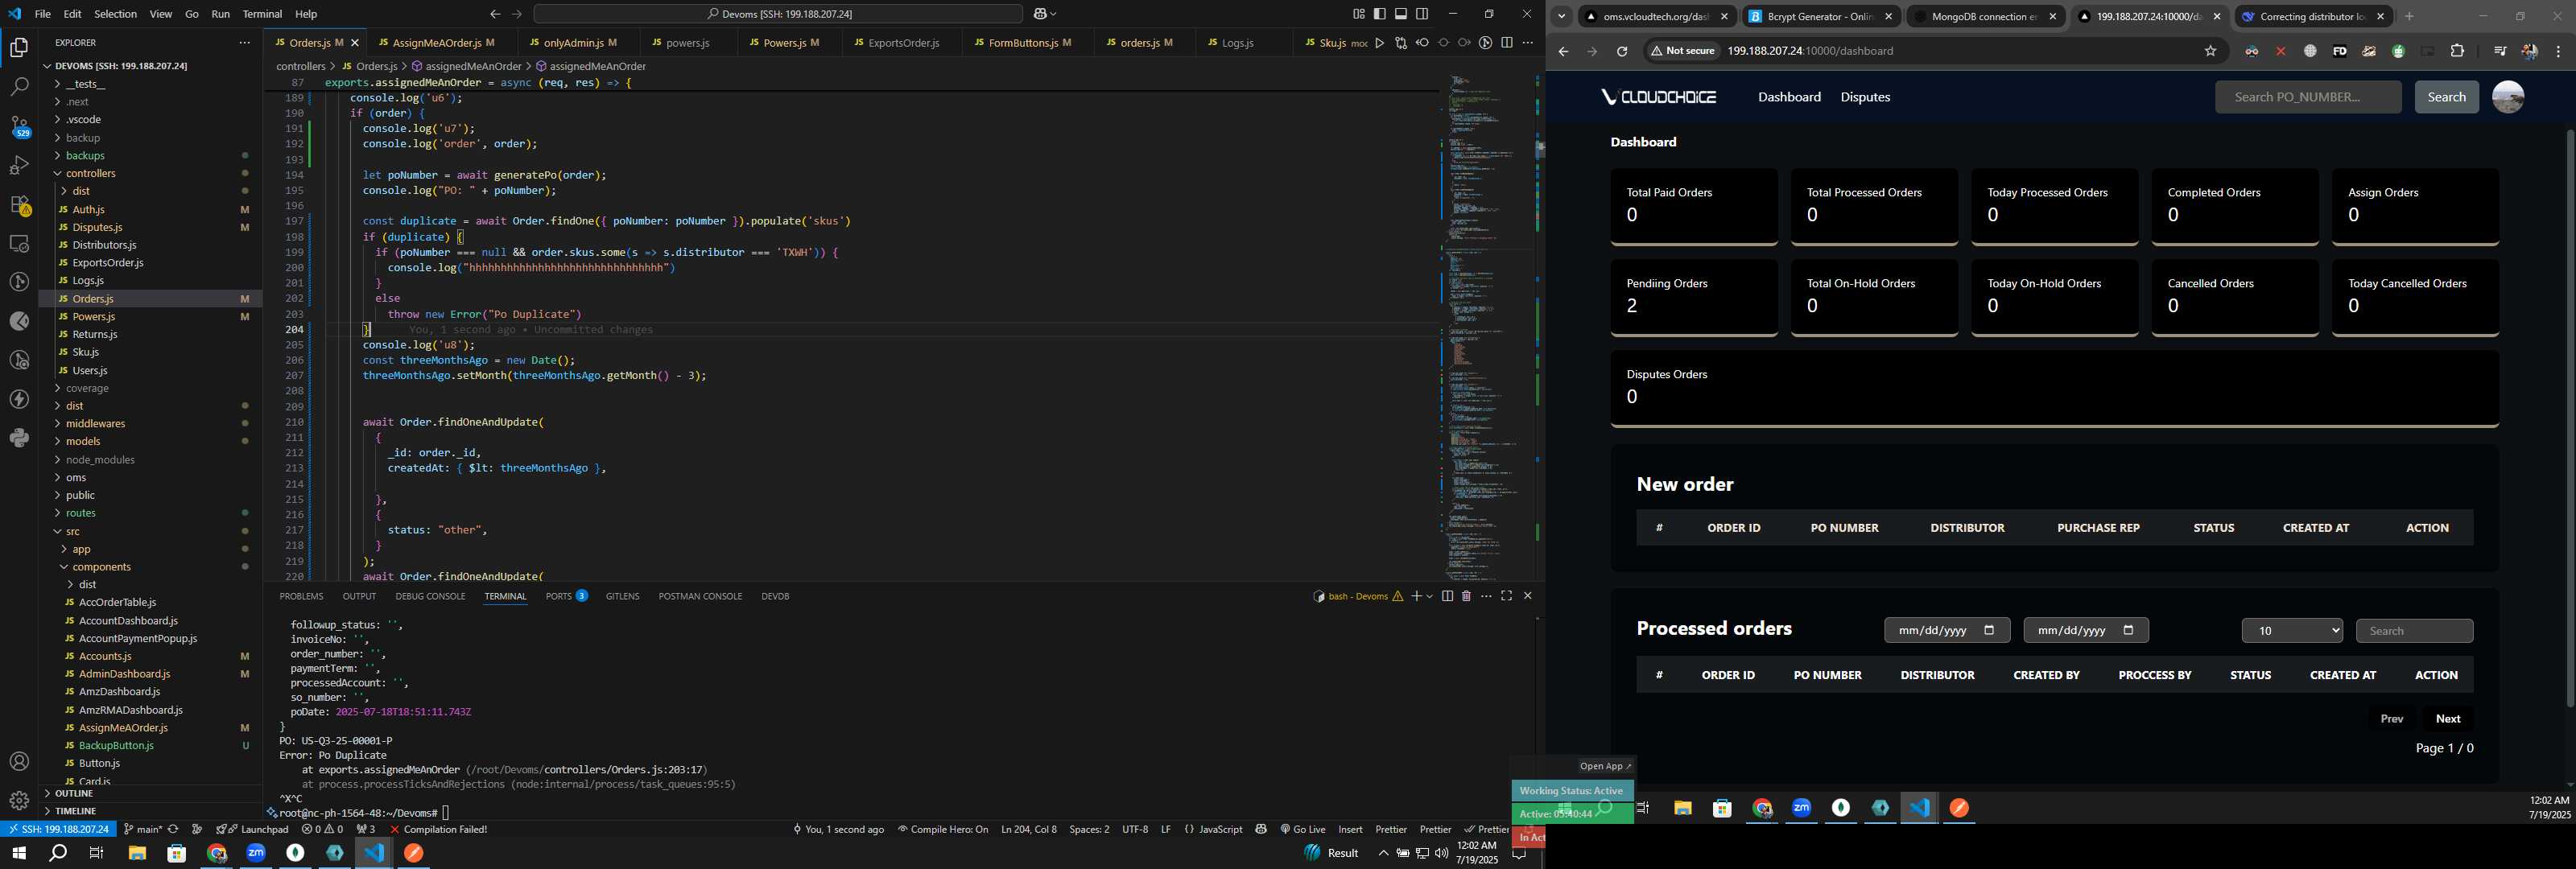Open Accounts icon in VS Code activity bar
The height and width of the screenshot is (869, 2576).
(x=19, y=762)
